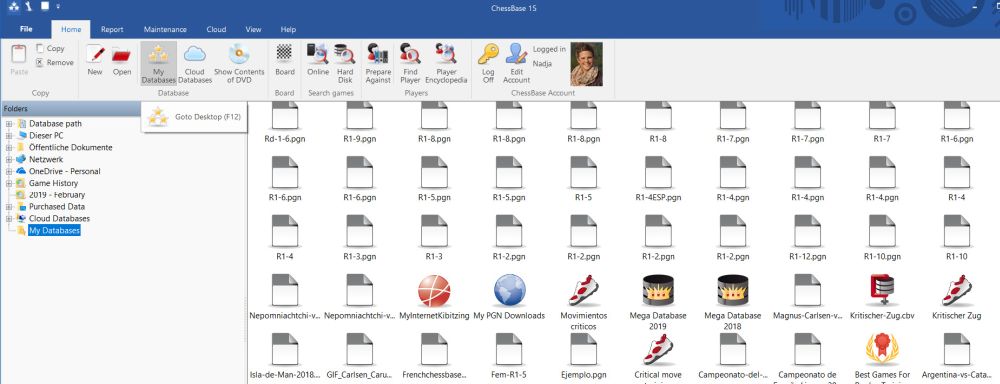1000x384 pixels.
Task: Click Goto Desktop (F12) popup item
Action: (x=194, y=117)
